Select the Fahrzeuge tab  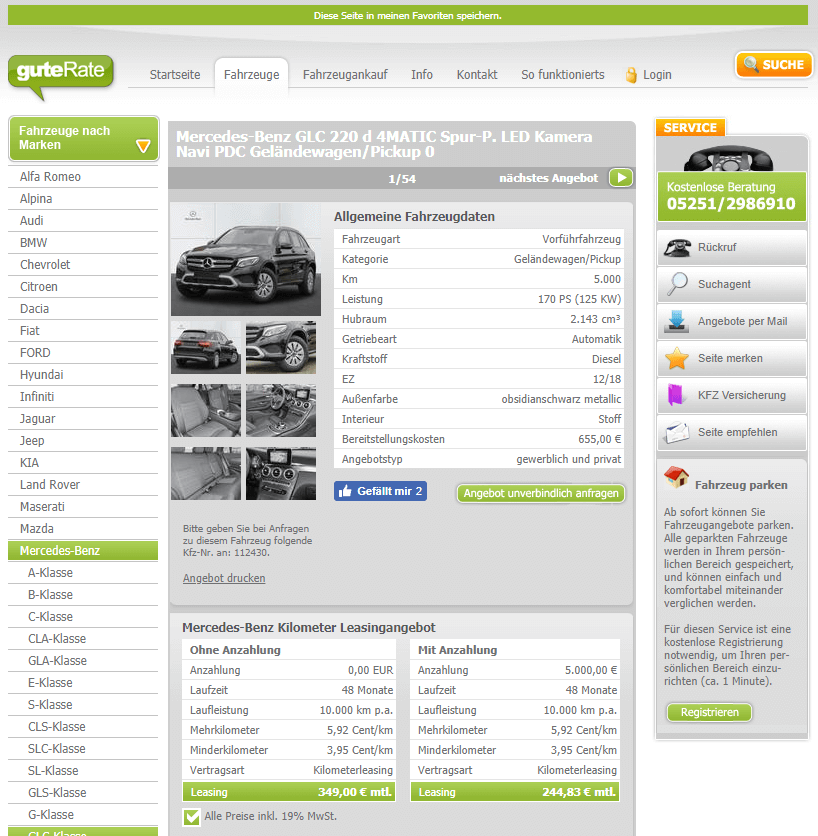[252, 75]
